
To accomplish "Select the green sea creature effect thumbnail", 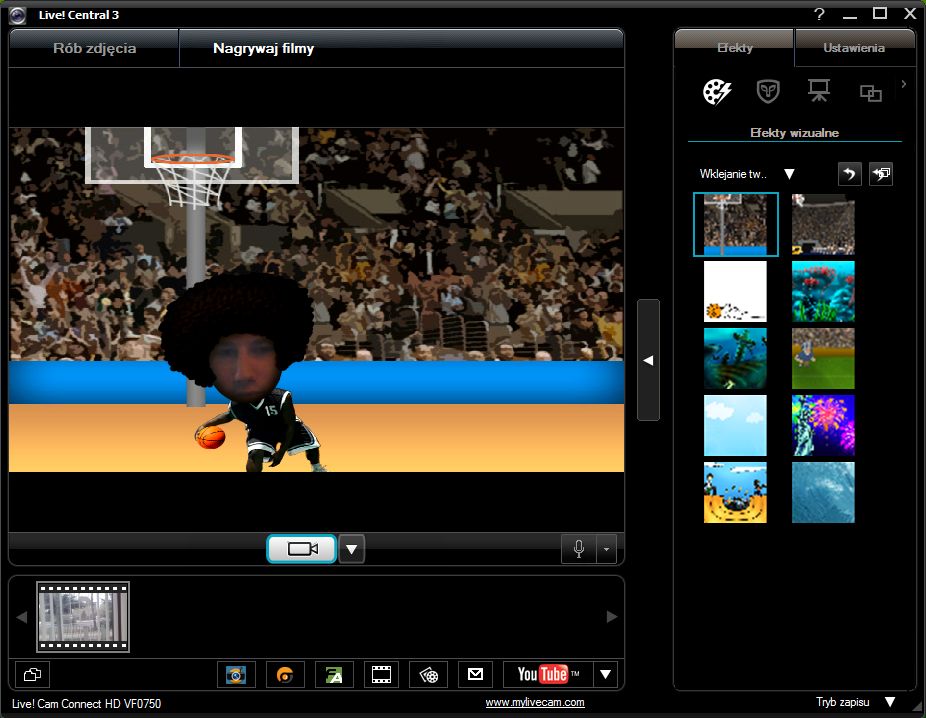I will (x=735, y=358).
